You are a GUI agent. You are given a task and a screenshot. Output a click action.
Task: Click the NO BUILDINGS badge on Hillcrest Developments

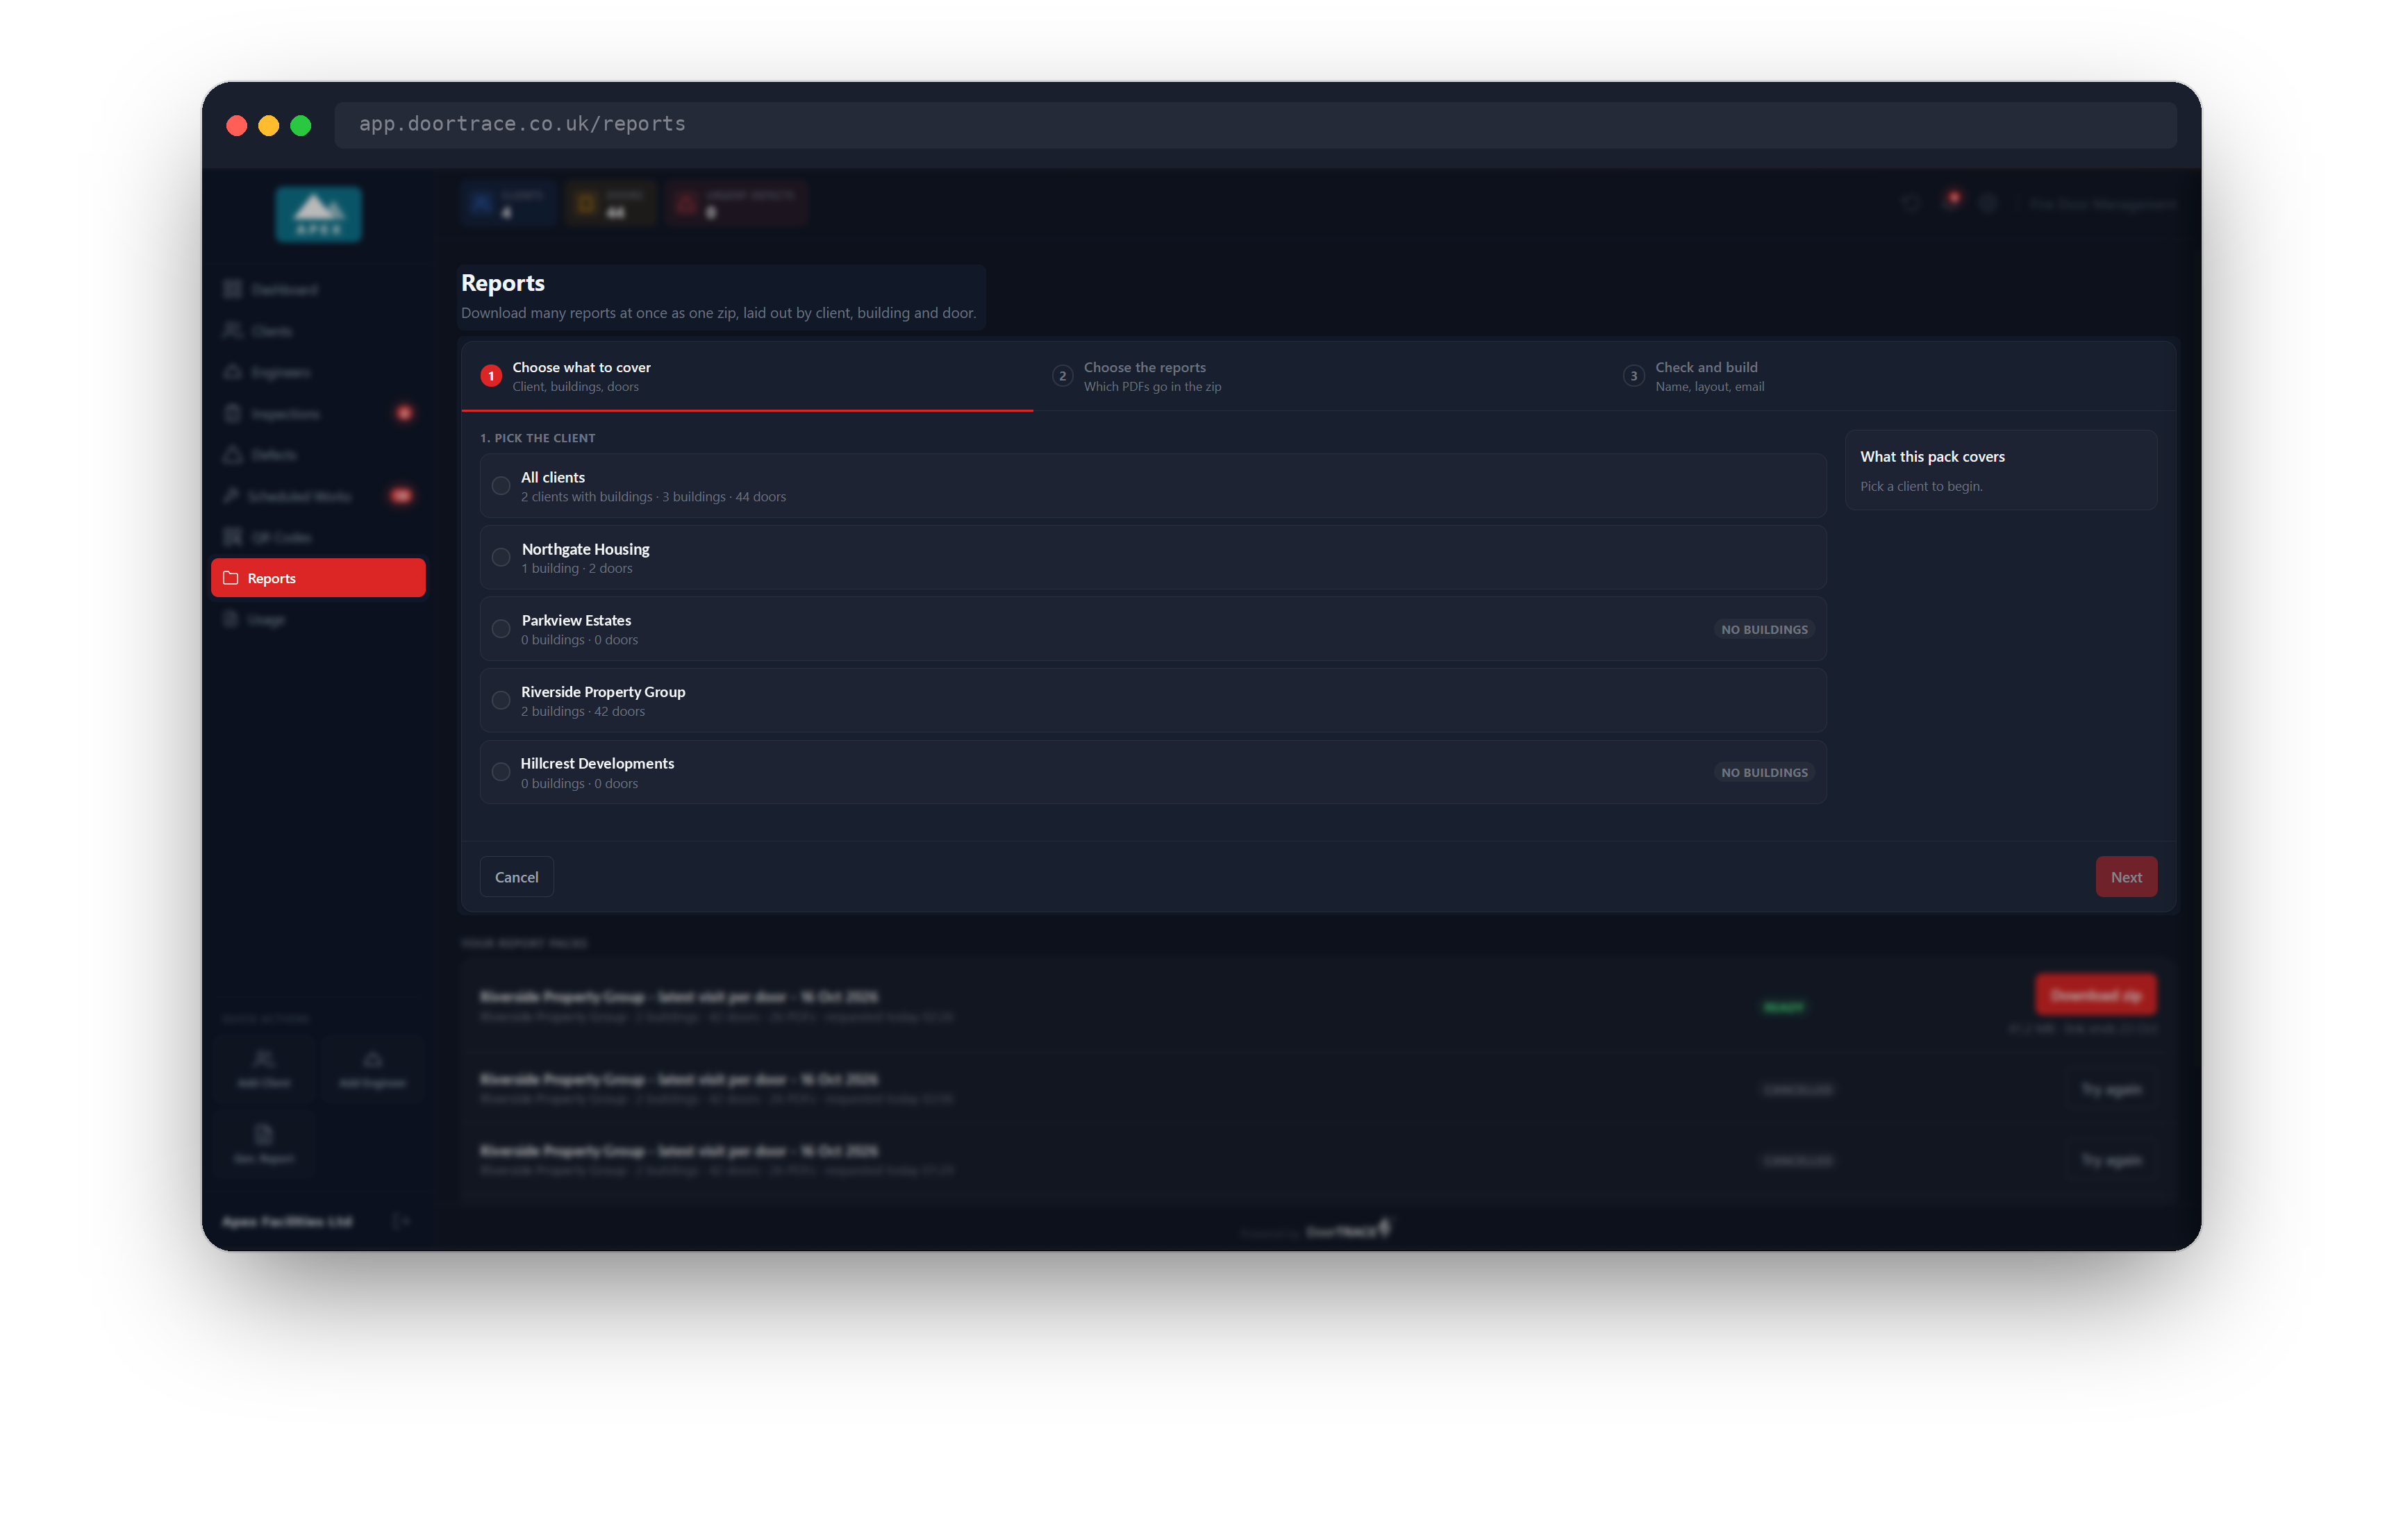tap(1764, 773)
